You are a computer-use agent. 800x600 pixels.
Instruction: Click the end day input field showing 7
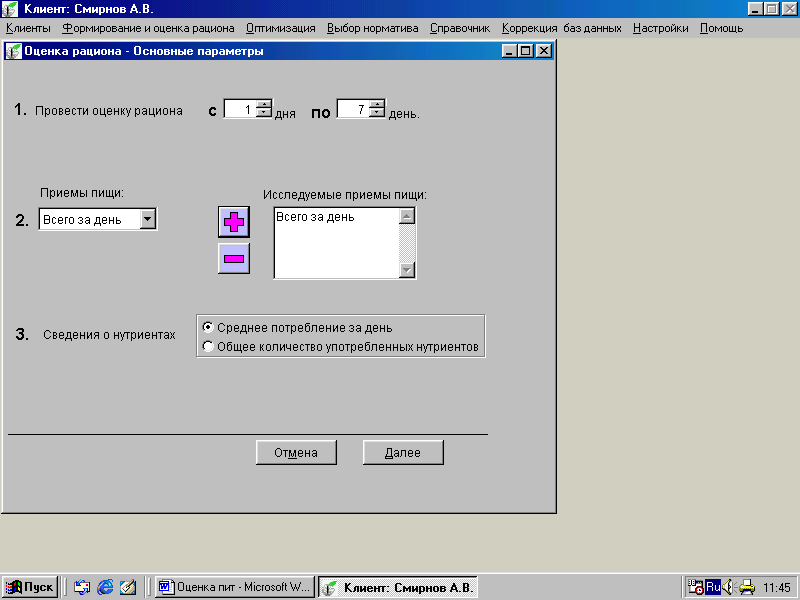[353, 109]
